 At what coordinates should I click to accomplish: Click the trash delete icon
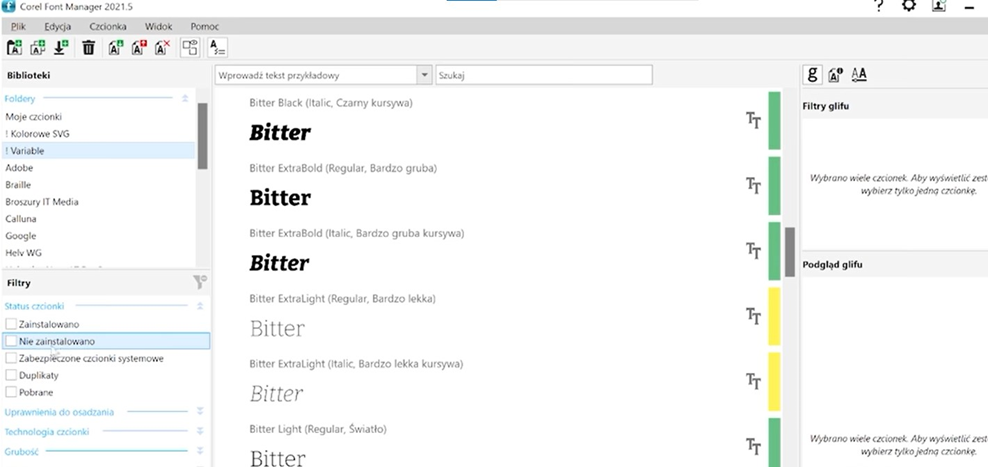coord(89,47)
